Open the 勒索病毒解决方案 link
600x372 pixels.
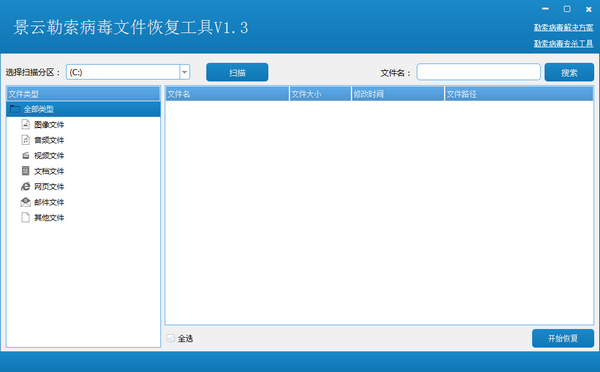coord(564,28)
